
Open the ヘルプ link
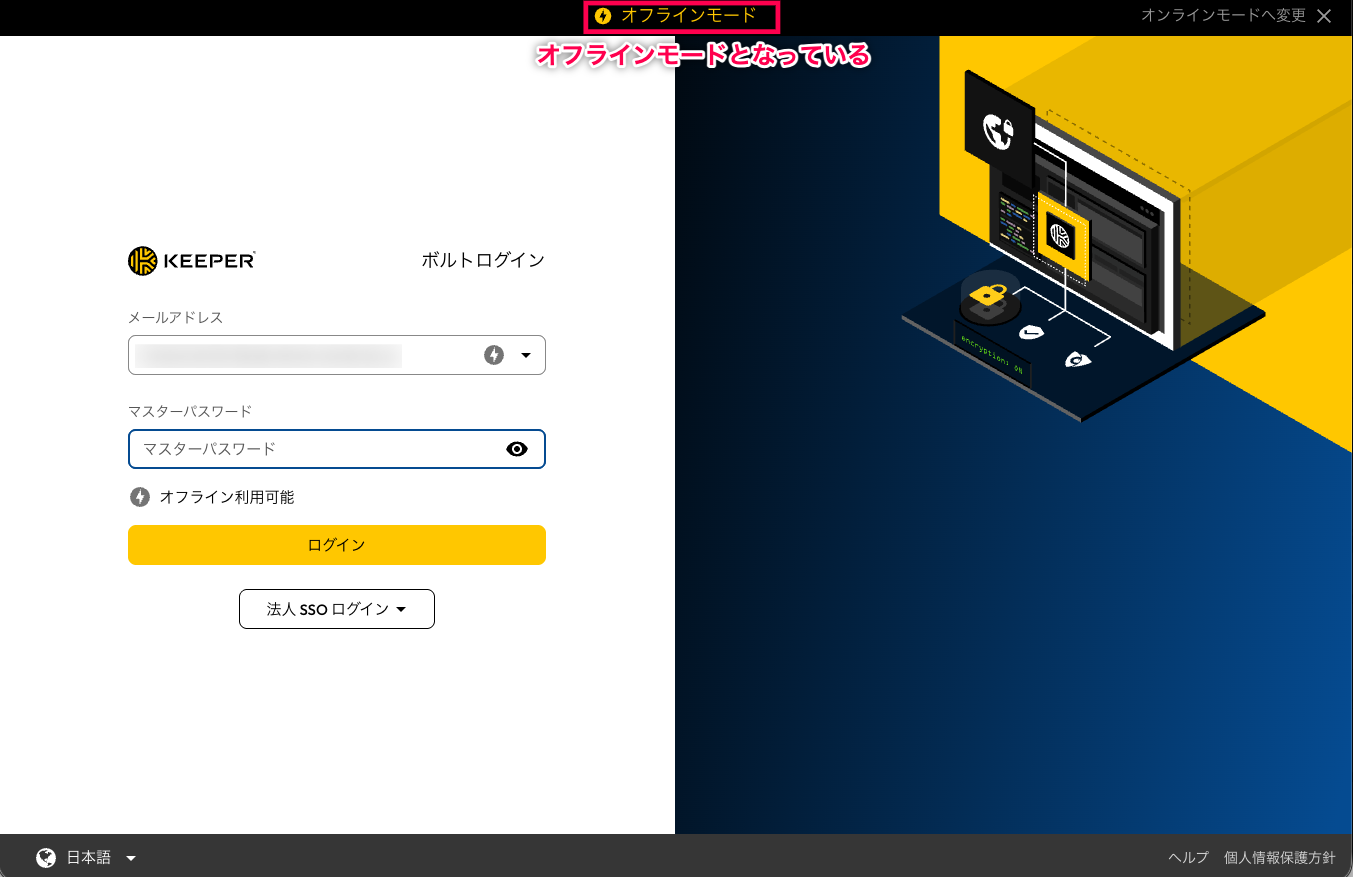(x=1188, y=856)
